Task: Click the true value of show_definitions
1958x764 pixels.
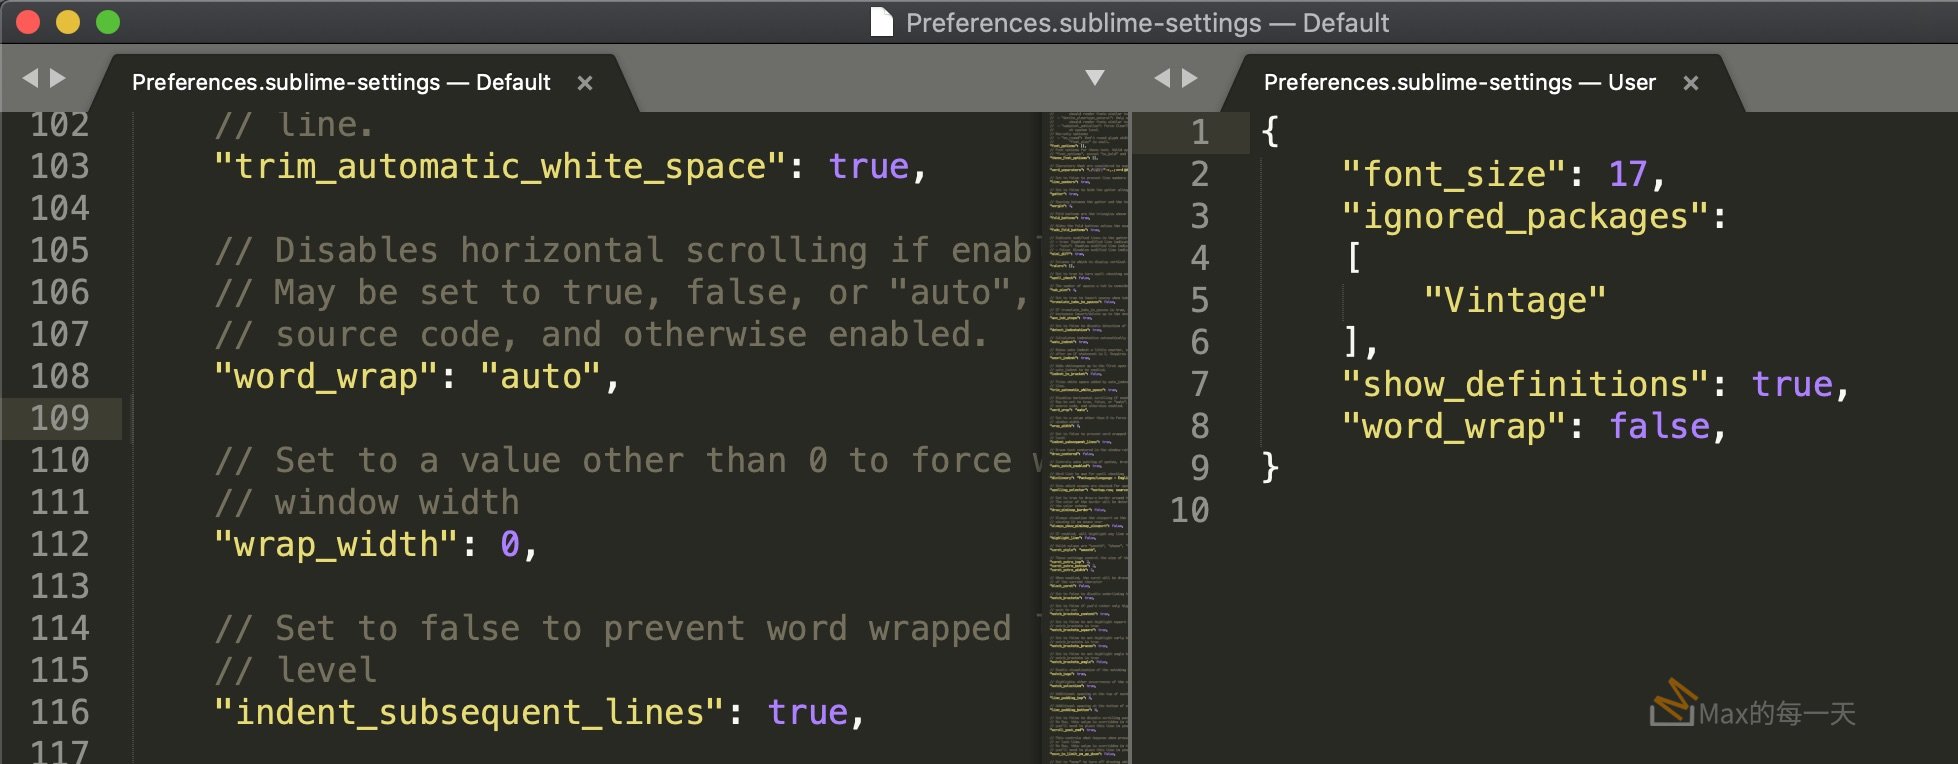Action: (1792, 385)
